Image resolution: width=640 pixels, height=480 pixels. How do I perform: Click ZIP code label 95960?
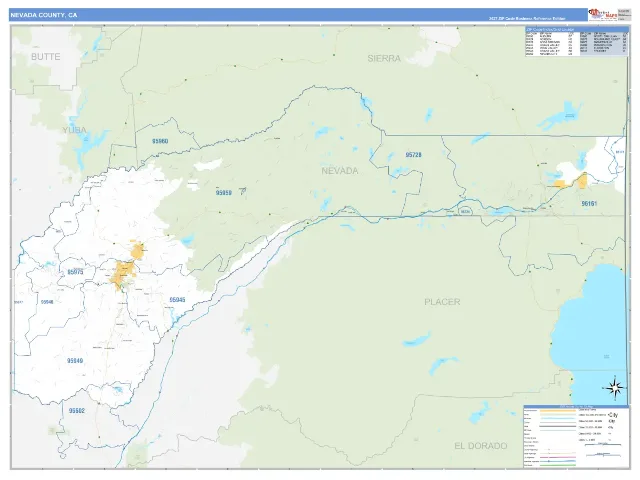[160, 141]
